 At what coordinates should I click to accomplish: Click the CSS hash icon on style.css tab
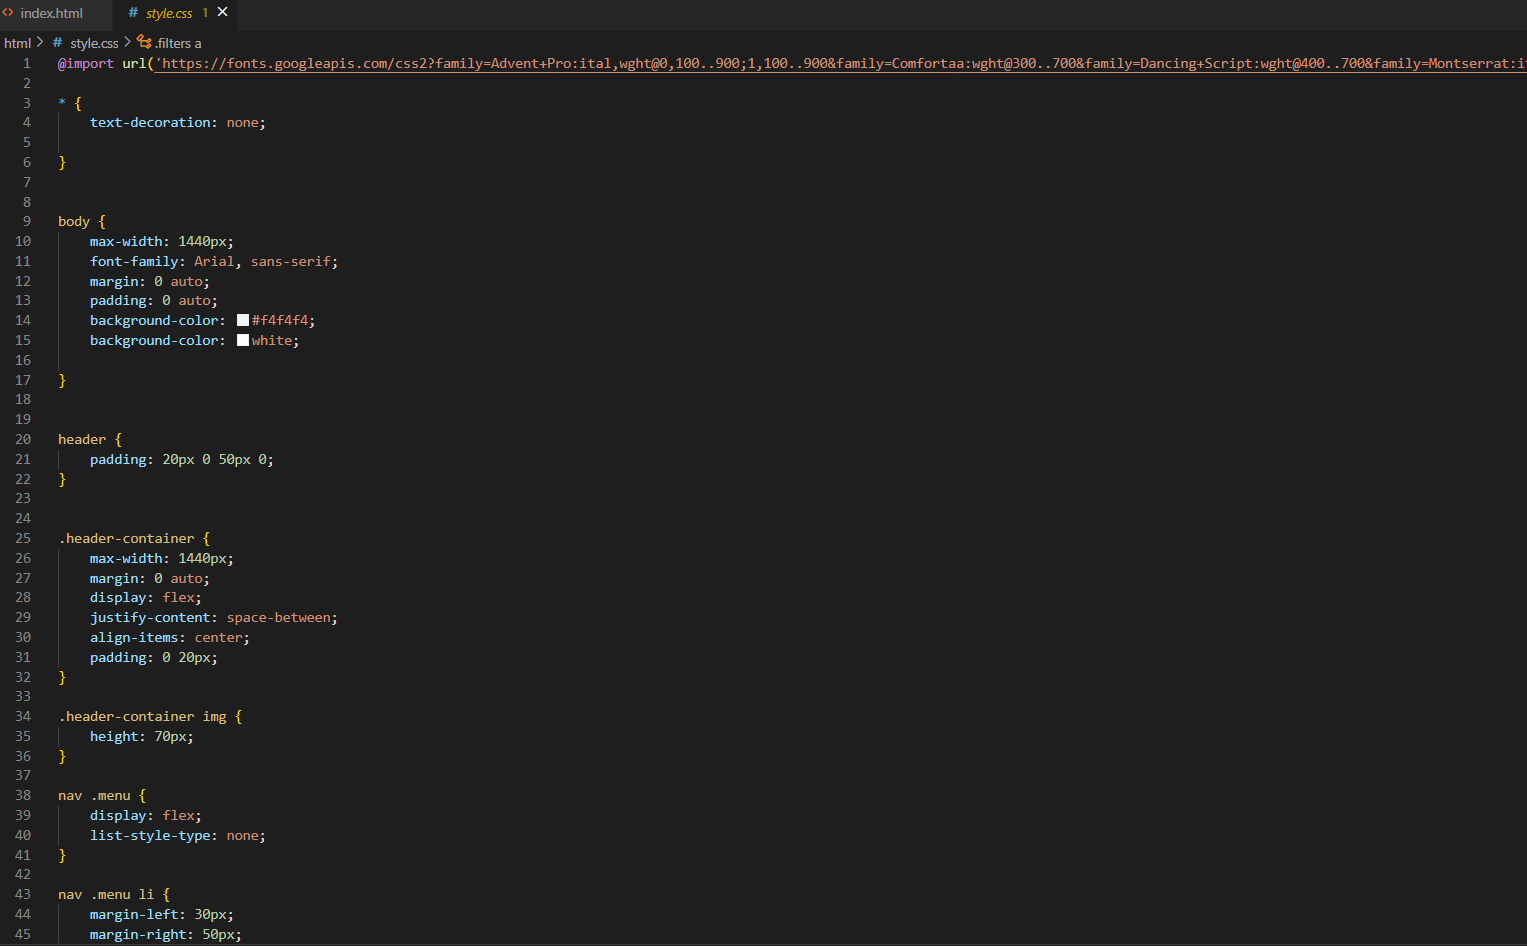133,13
